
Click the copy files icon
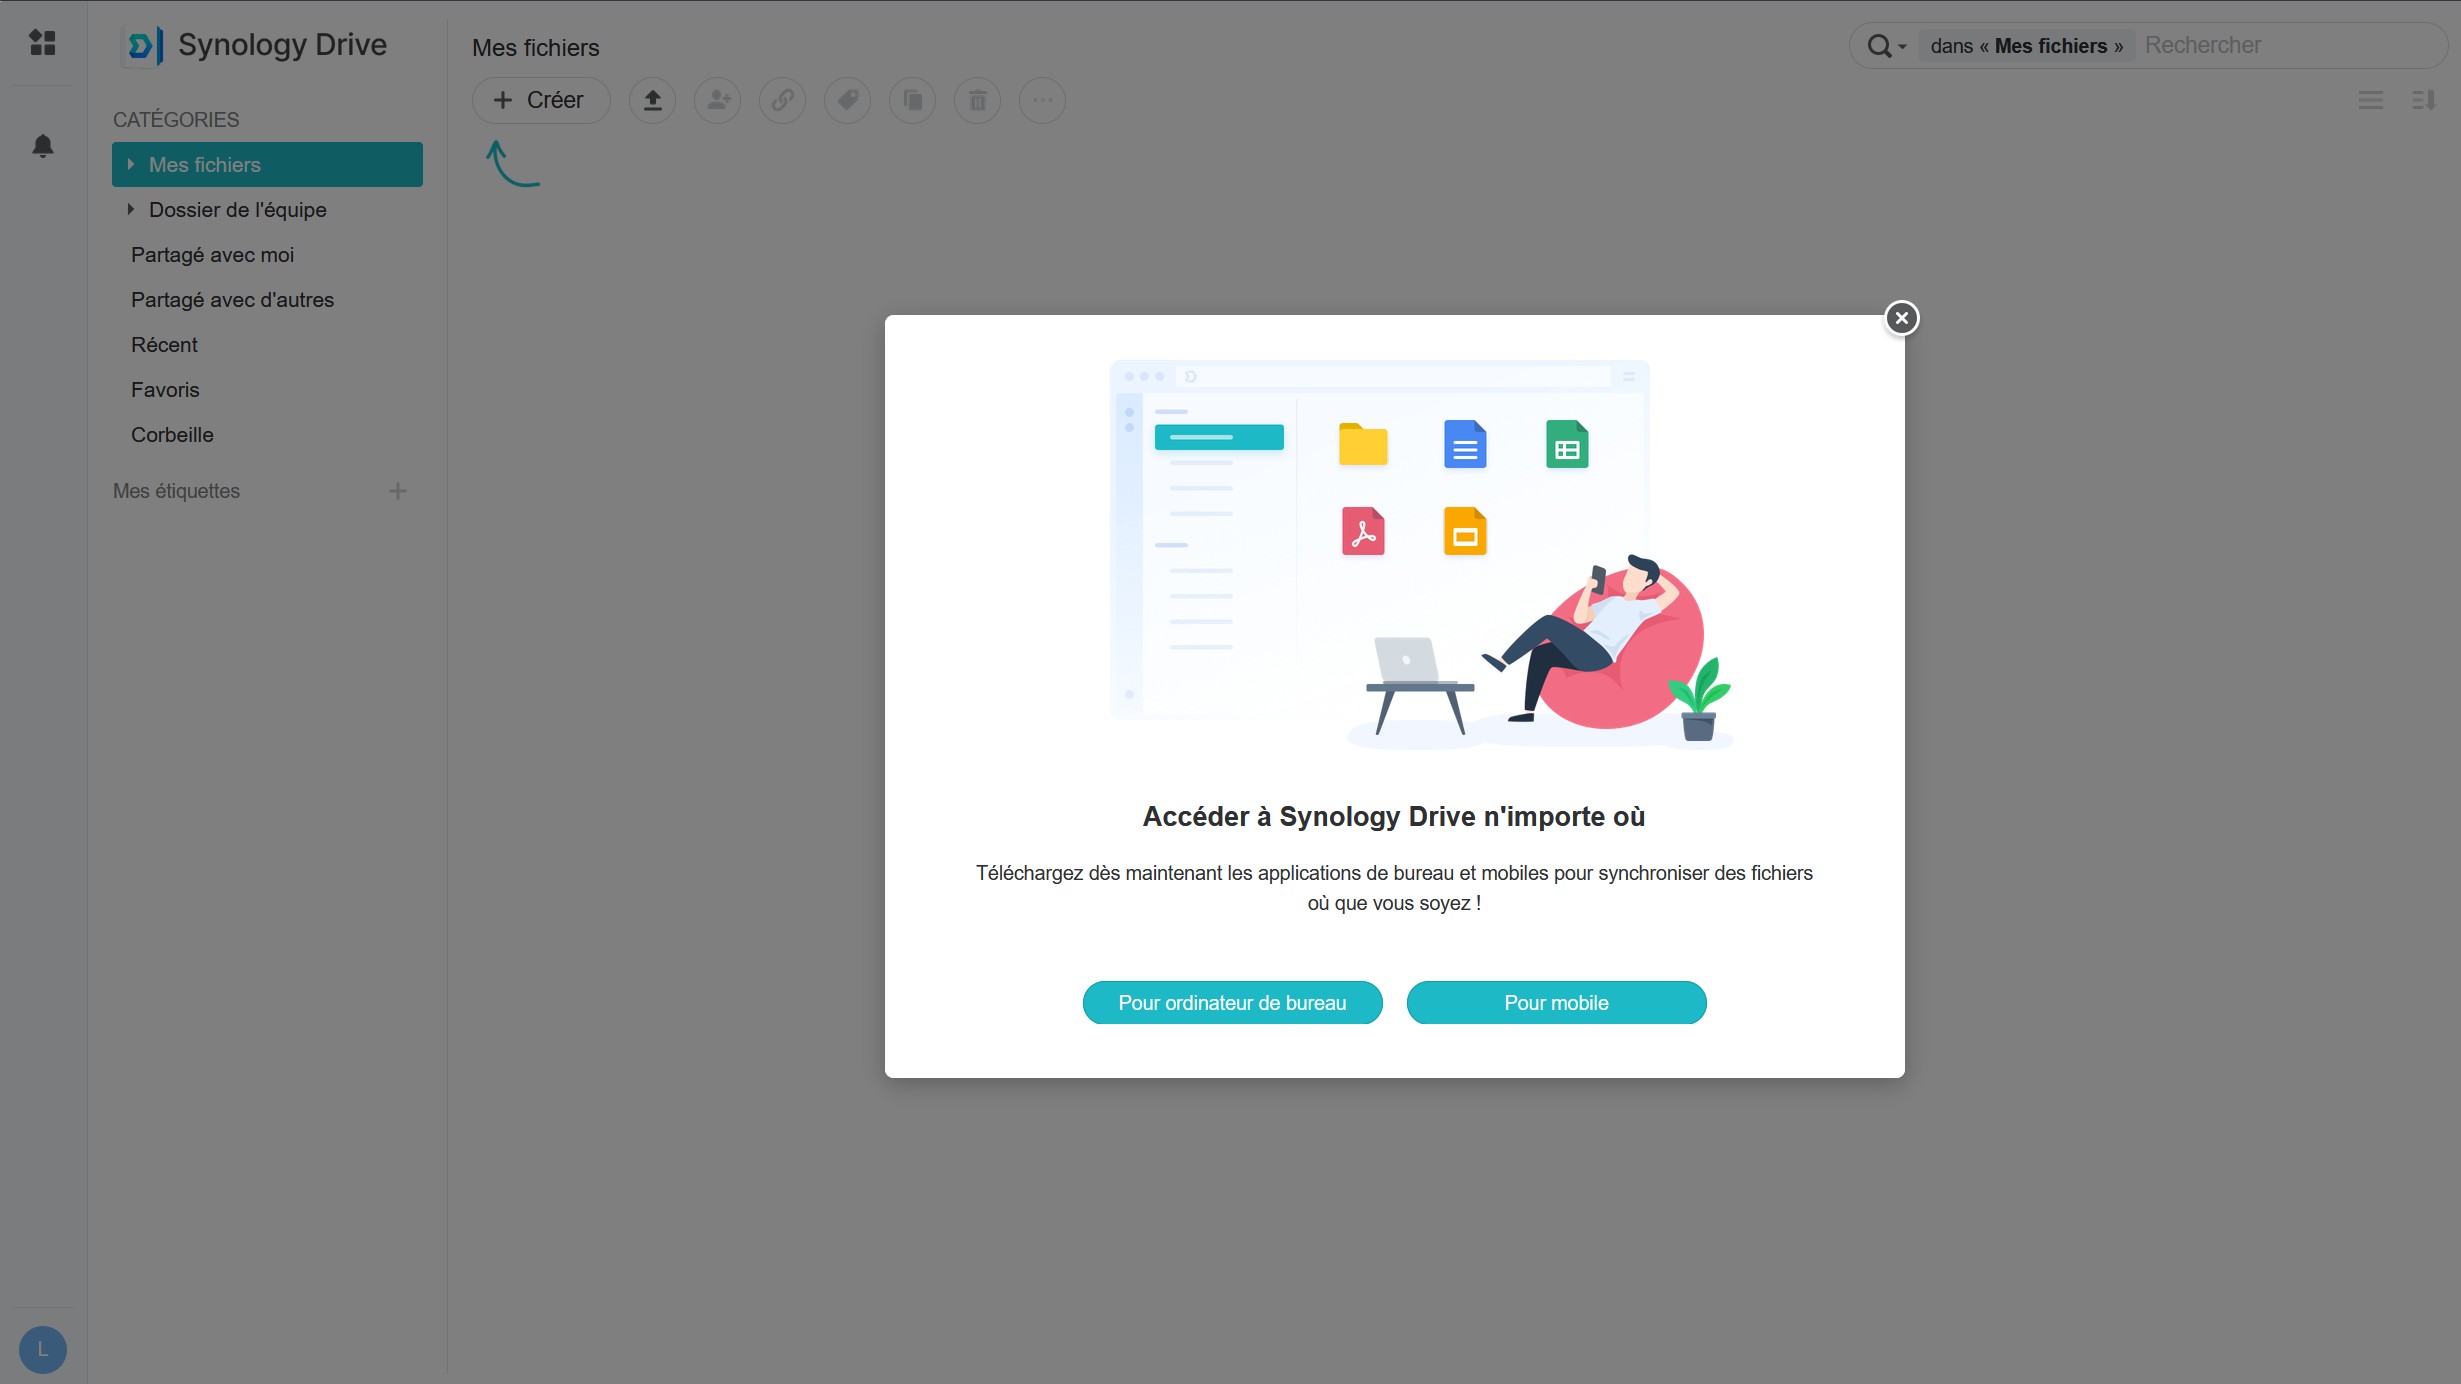913,100
